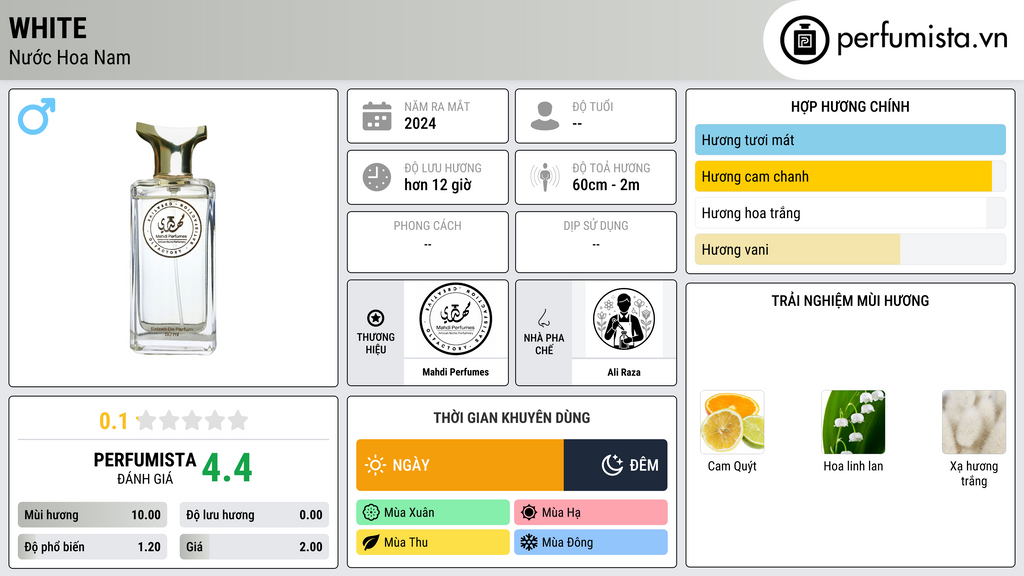
Task: Open the Ali Raza perfumer portrait
Action: [x=624, y=319]
